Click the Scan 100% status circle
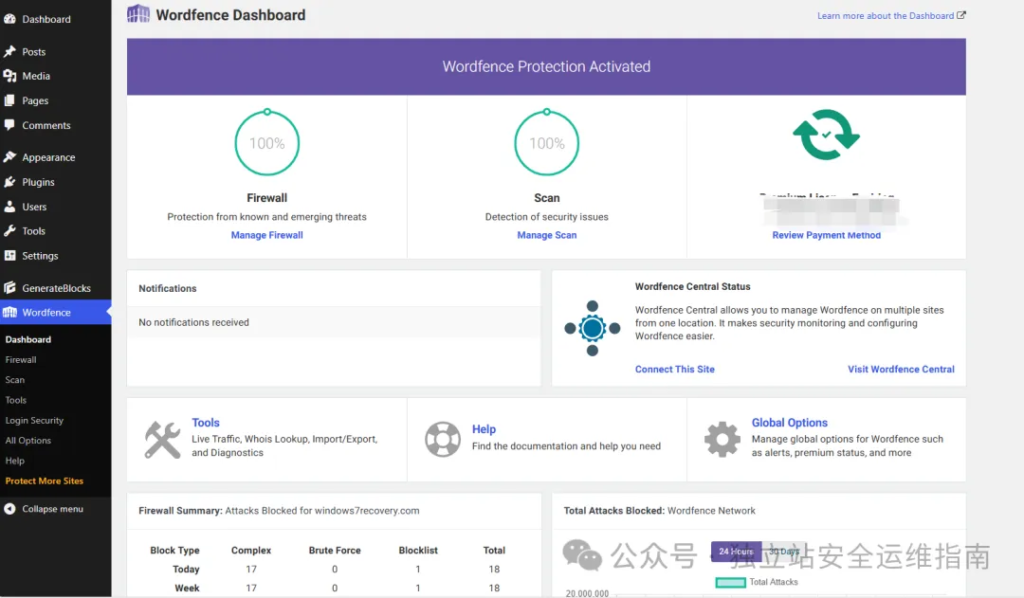 [547, 143]
